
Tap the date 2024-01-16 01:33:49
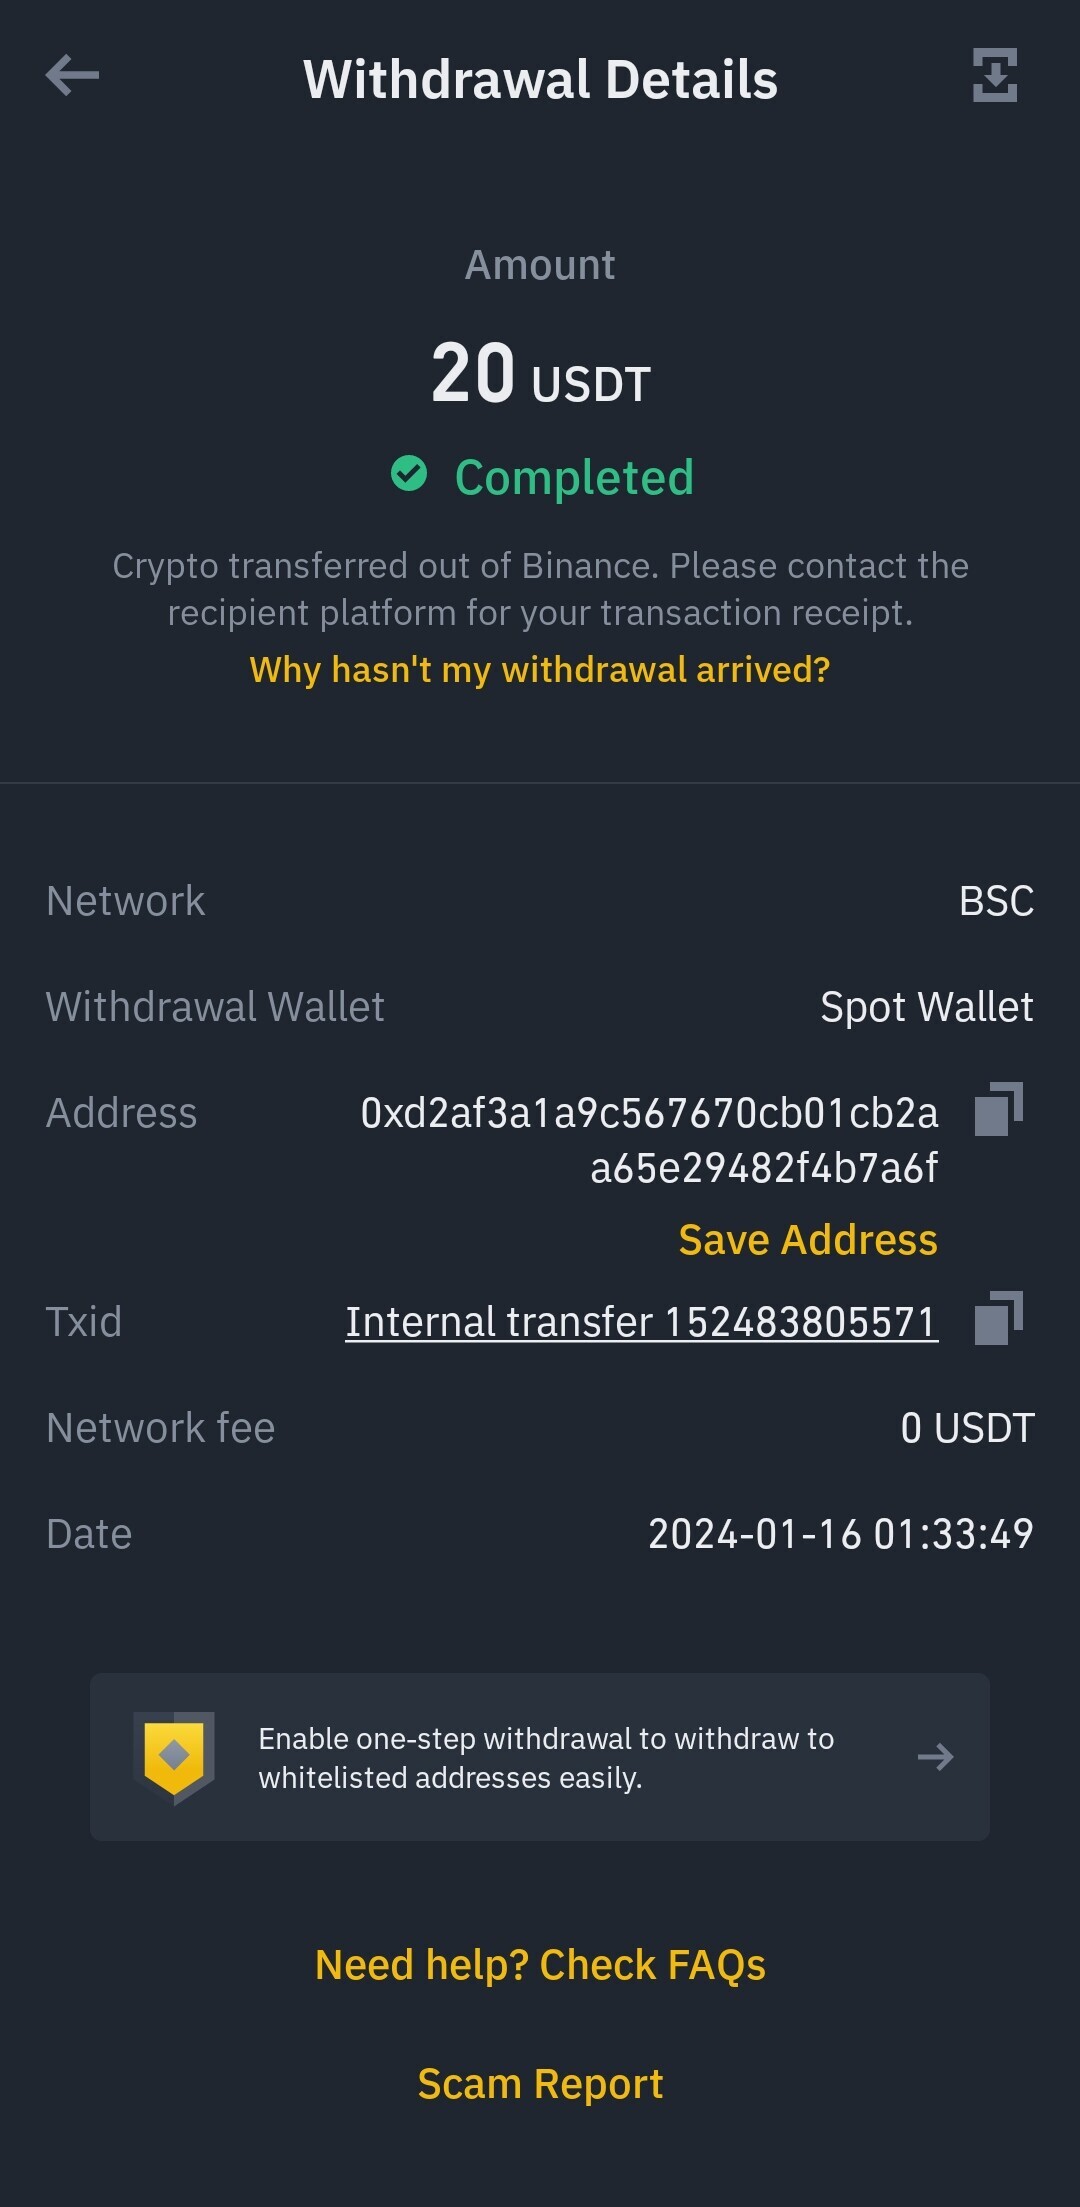[x=841, y=1534]
